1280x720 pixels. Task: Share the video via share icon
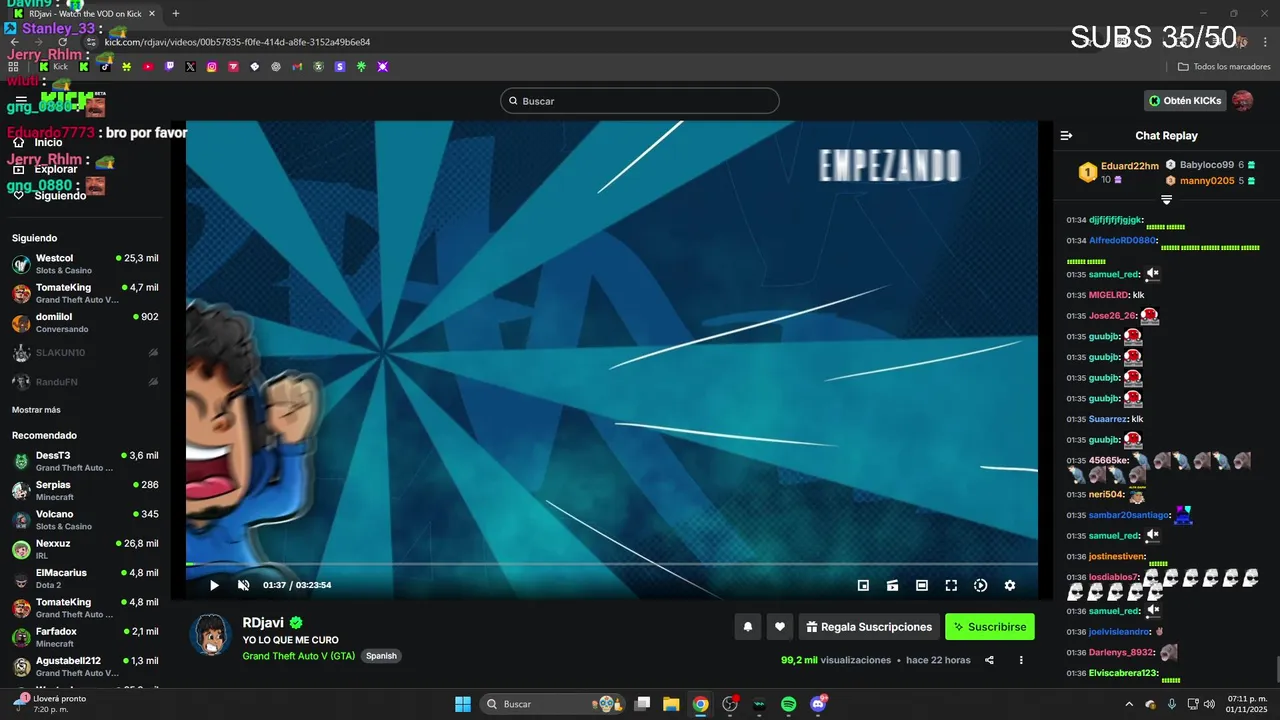point(989,660)
